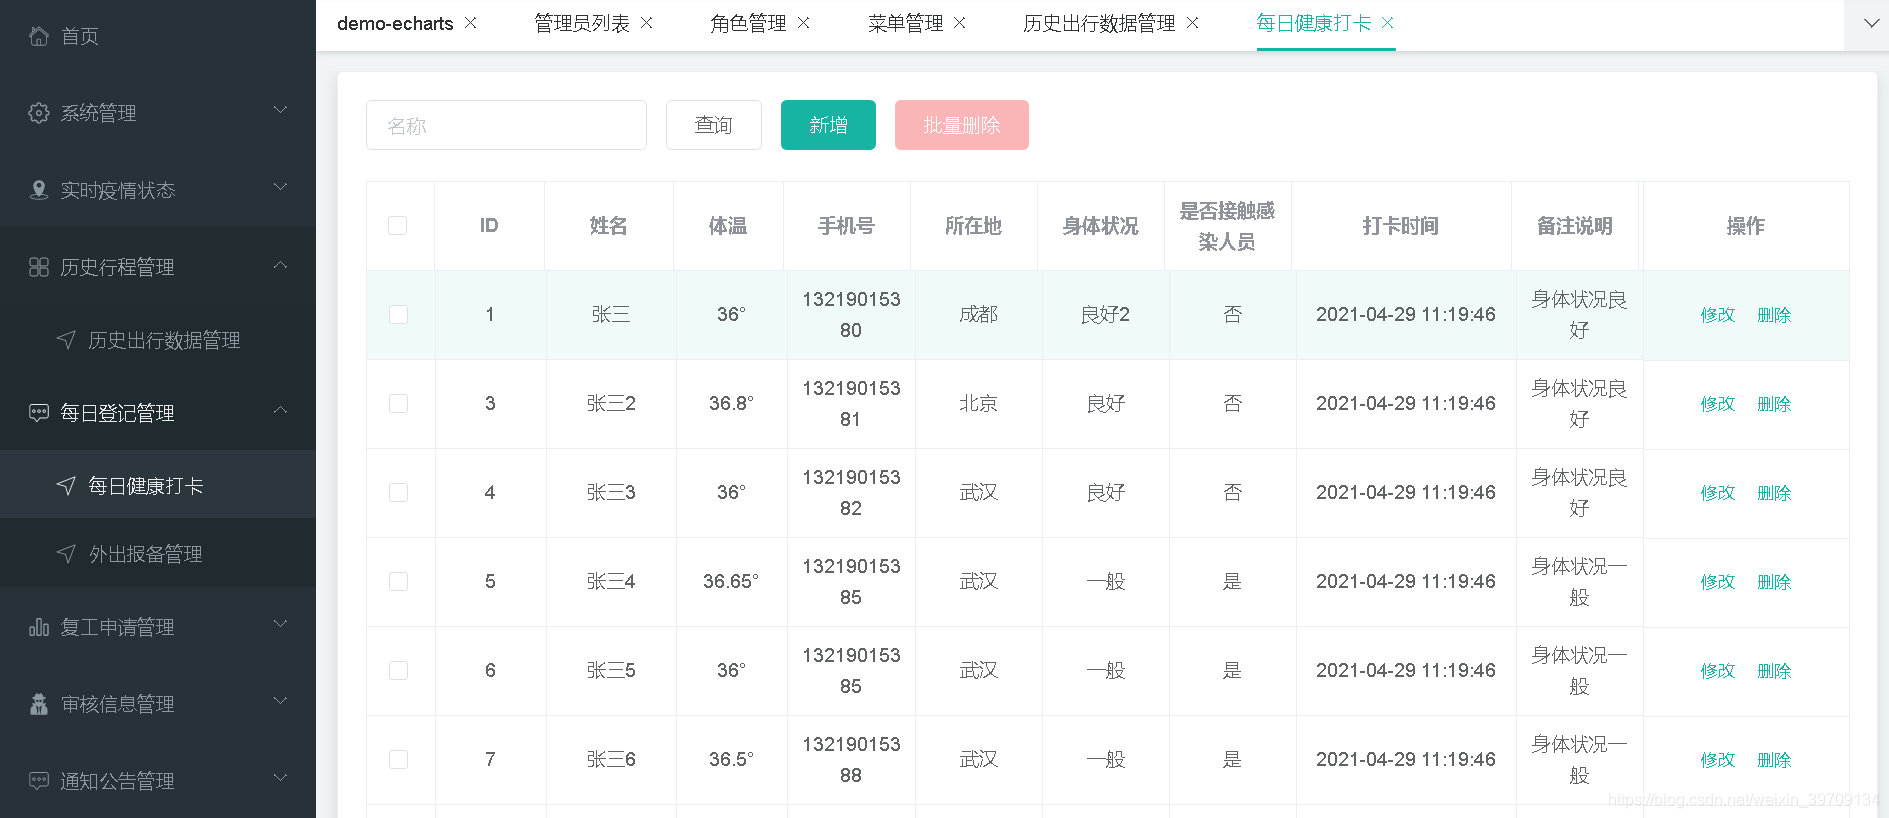
Task: Click the paper plane icon for 外出报备管理
Action: (66, 554)
